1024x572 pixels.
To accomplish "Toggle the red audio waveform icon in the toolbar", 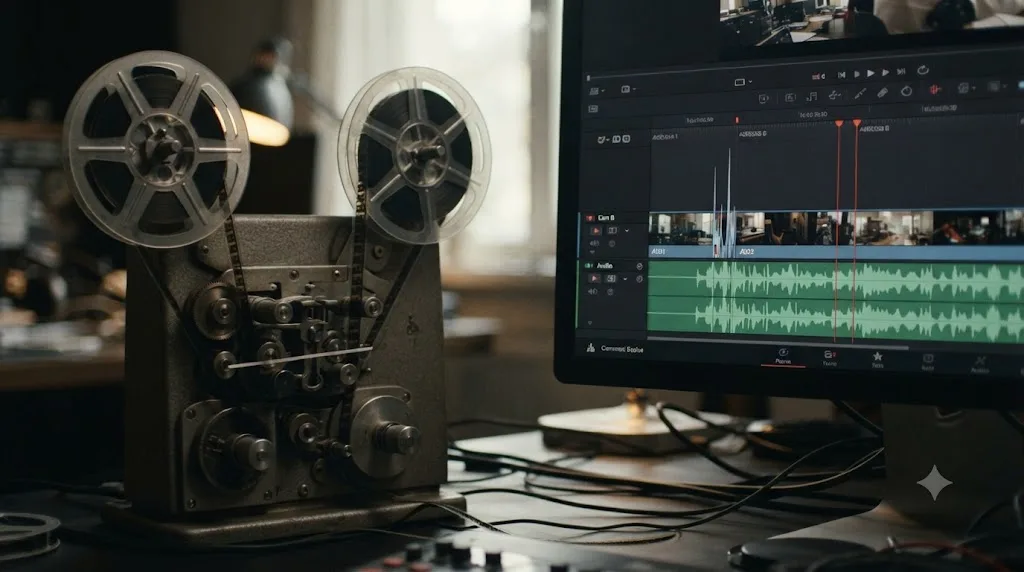I will pos(935,89).
